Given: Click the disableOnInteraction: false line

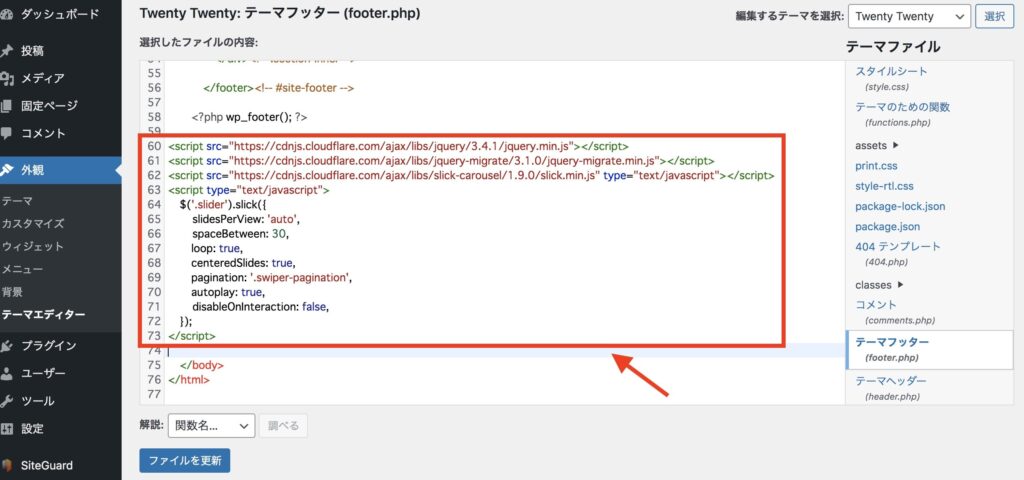Looking at the screenshot, I should (x=259, y=306).
